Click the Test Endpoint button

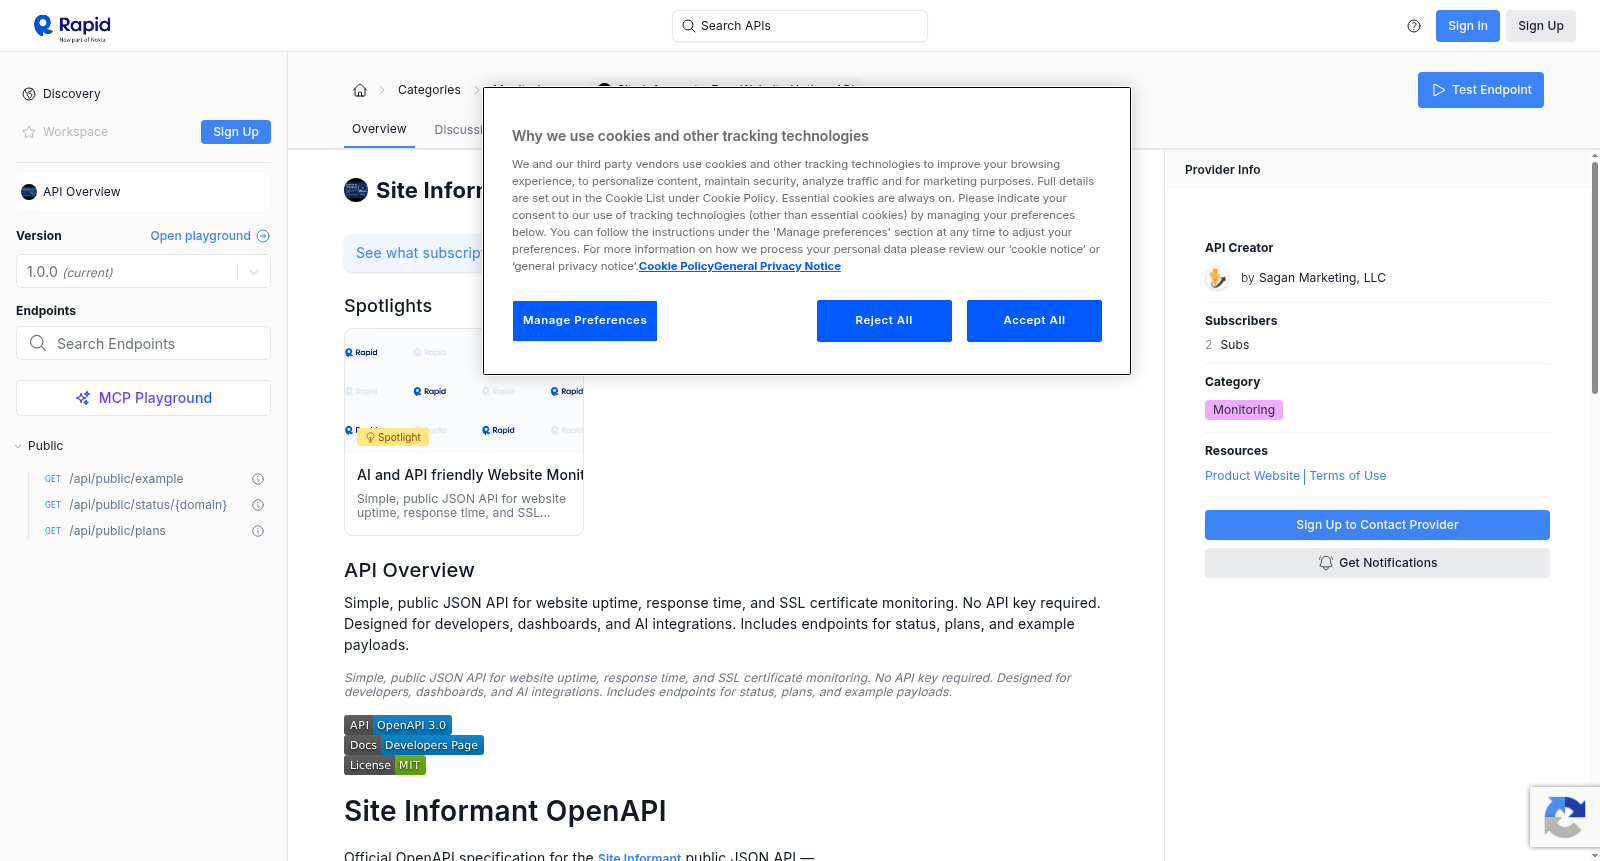click(x=1481, y=90)
